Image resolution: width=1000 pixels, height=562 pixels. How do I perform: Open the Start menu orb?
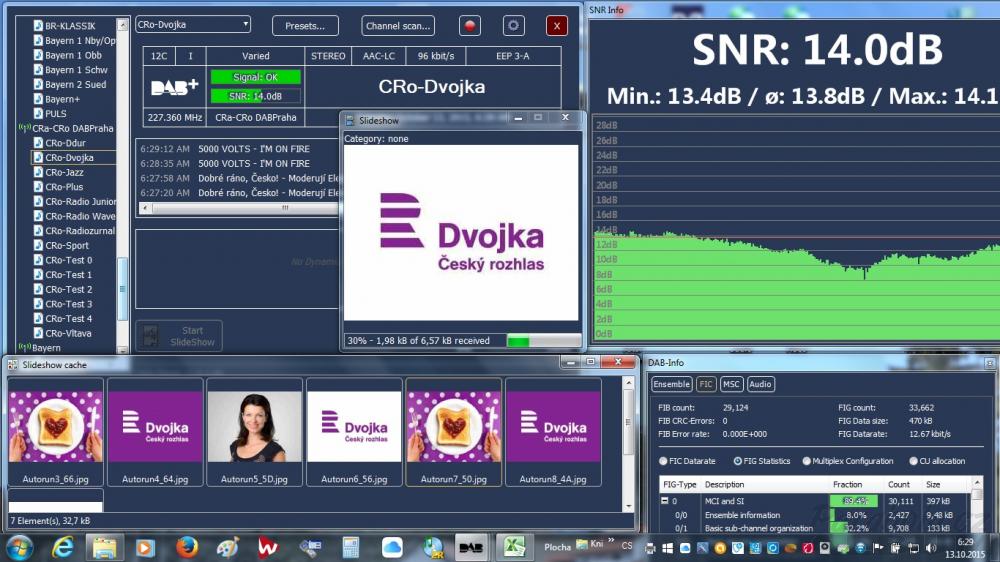pyautogui.click(x=19, y=547)
